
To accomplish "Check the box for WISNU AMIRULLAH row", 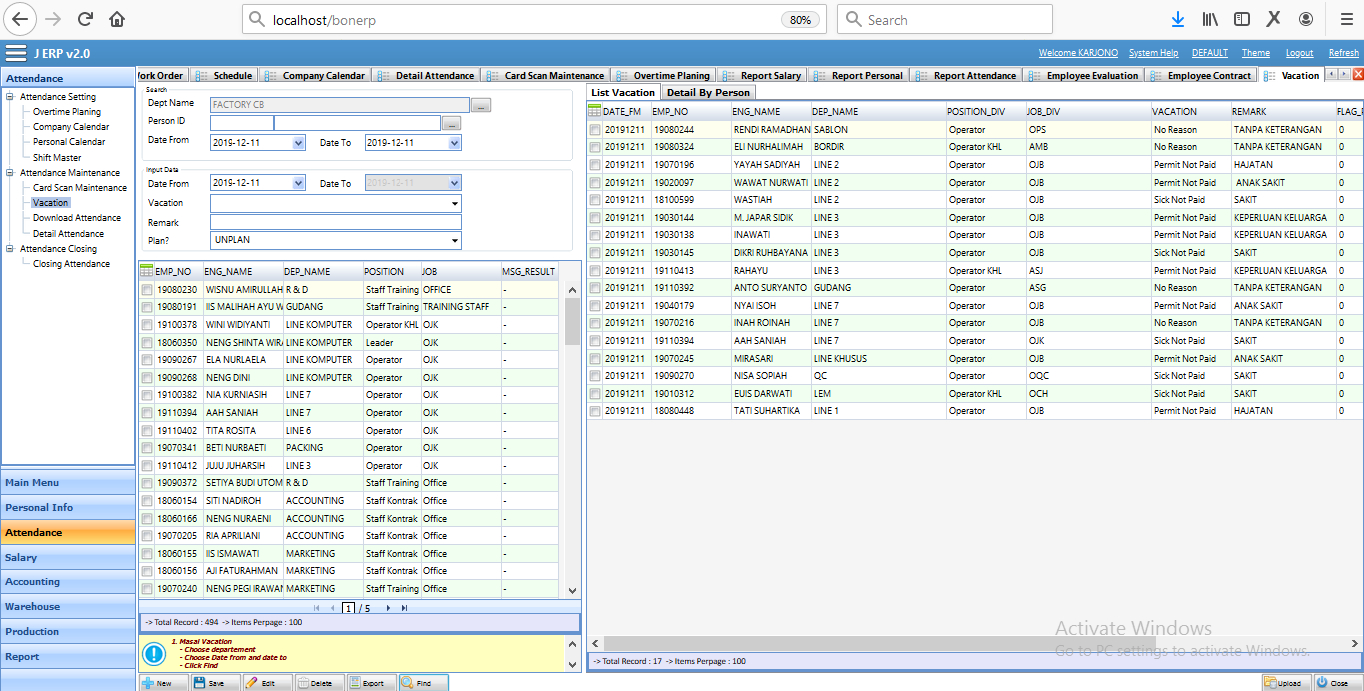I will (147, 290).
